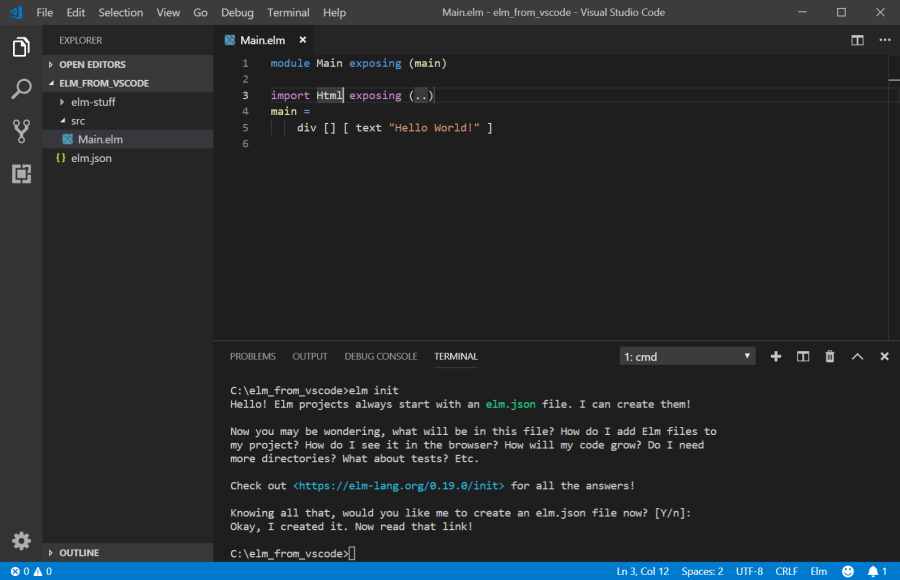Collapse the src folder
This screenshot has height=580, width=900.
tap(78, 121)
